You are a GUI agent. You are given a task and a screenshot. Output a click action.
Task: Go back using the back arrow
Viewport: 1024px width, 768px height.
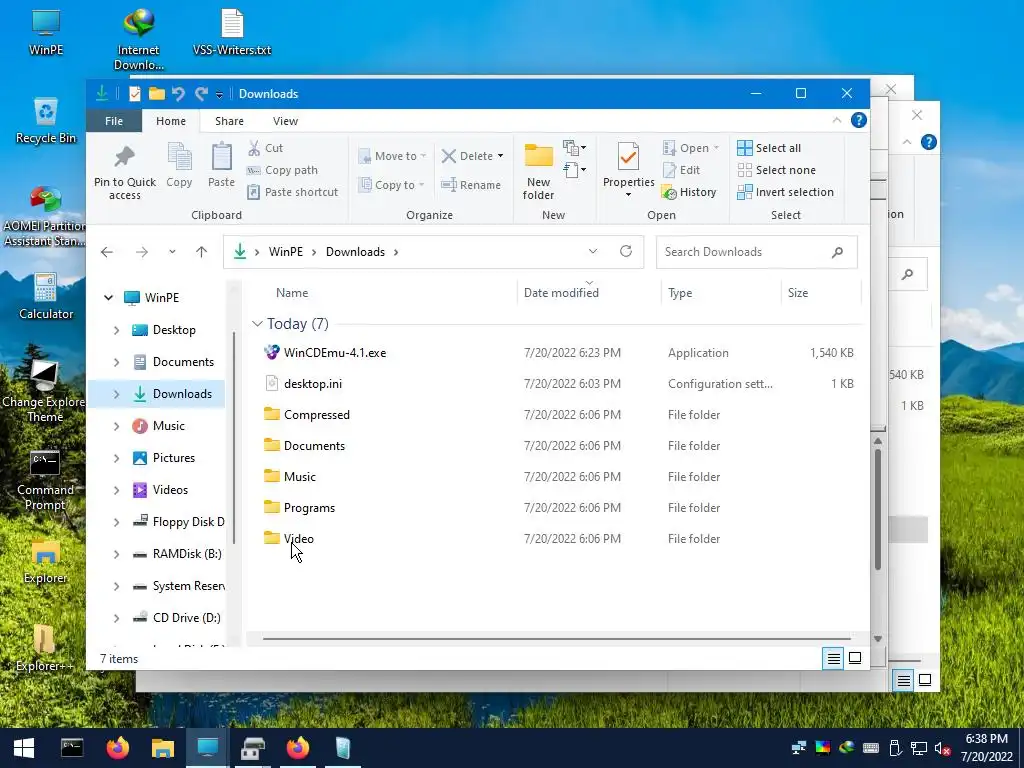tap(107, 252)
